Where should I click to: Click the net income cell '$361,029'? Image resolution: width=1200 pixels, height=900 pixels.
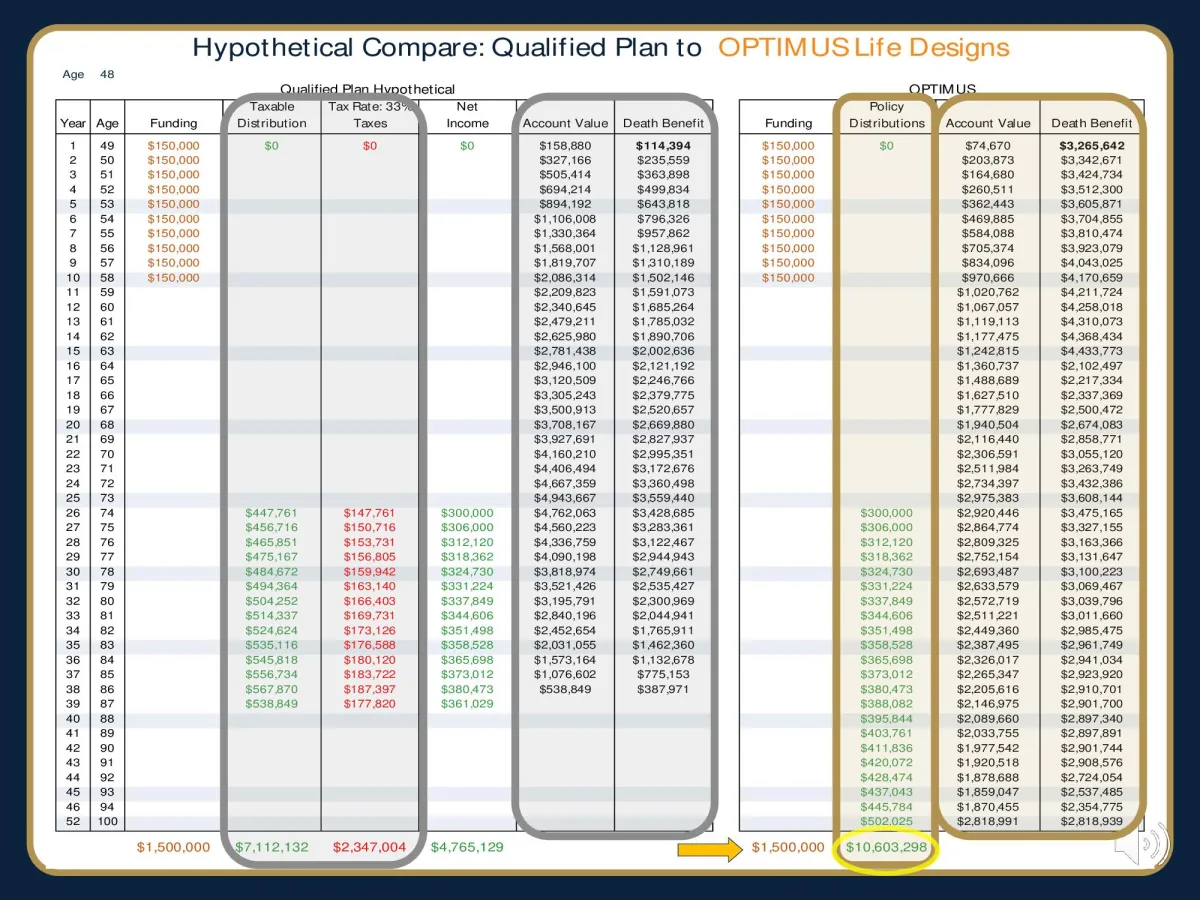tap(467, 704)
